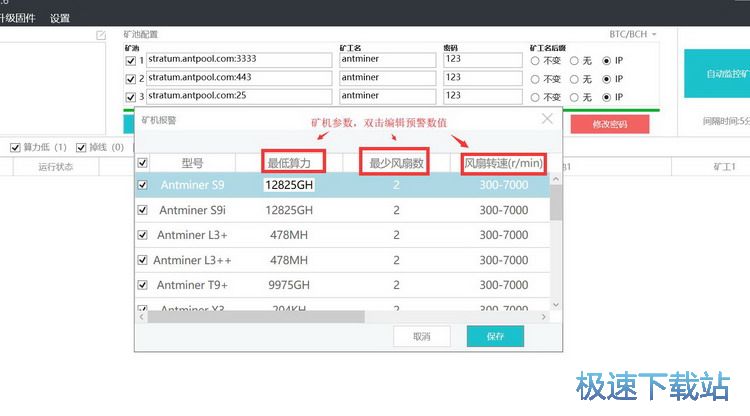Open the 升级固件 menu
This screenshot has height=416, width=750.
[x=17, y=18]
